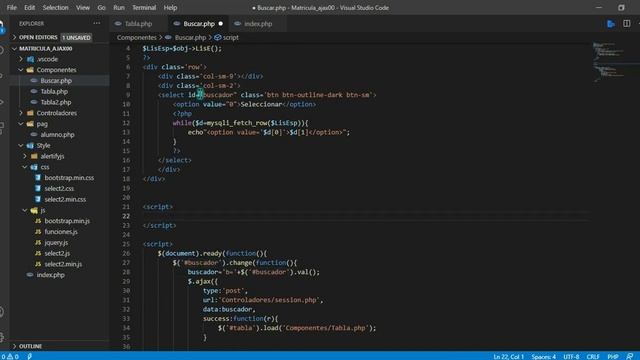
Task: Expand the Controladores folder
Action: point(57,113)
